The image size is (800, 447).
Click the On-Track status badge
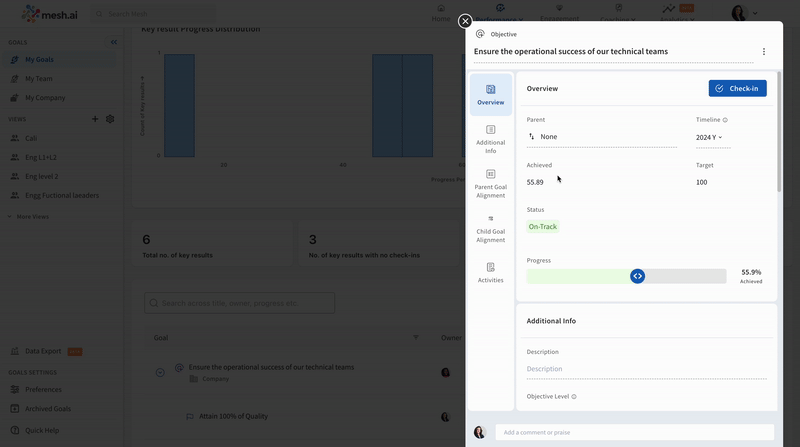pos(542,227)
